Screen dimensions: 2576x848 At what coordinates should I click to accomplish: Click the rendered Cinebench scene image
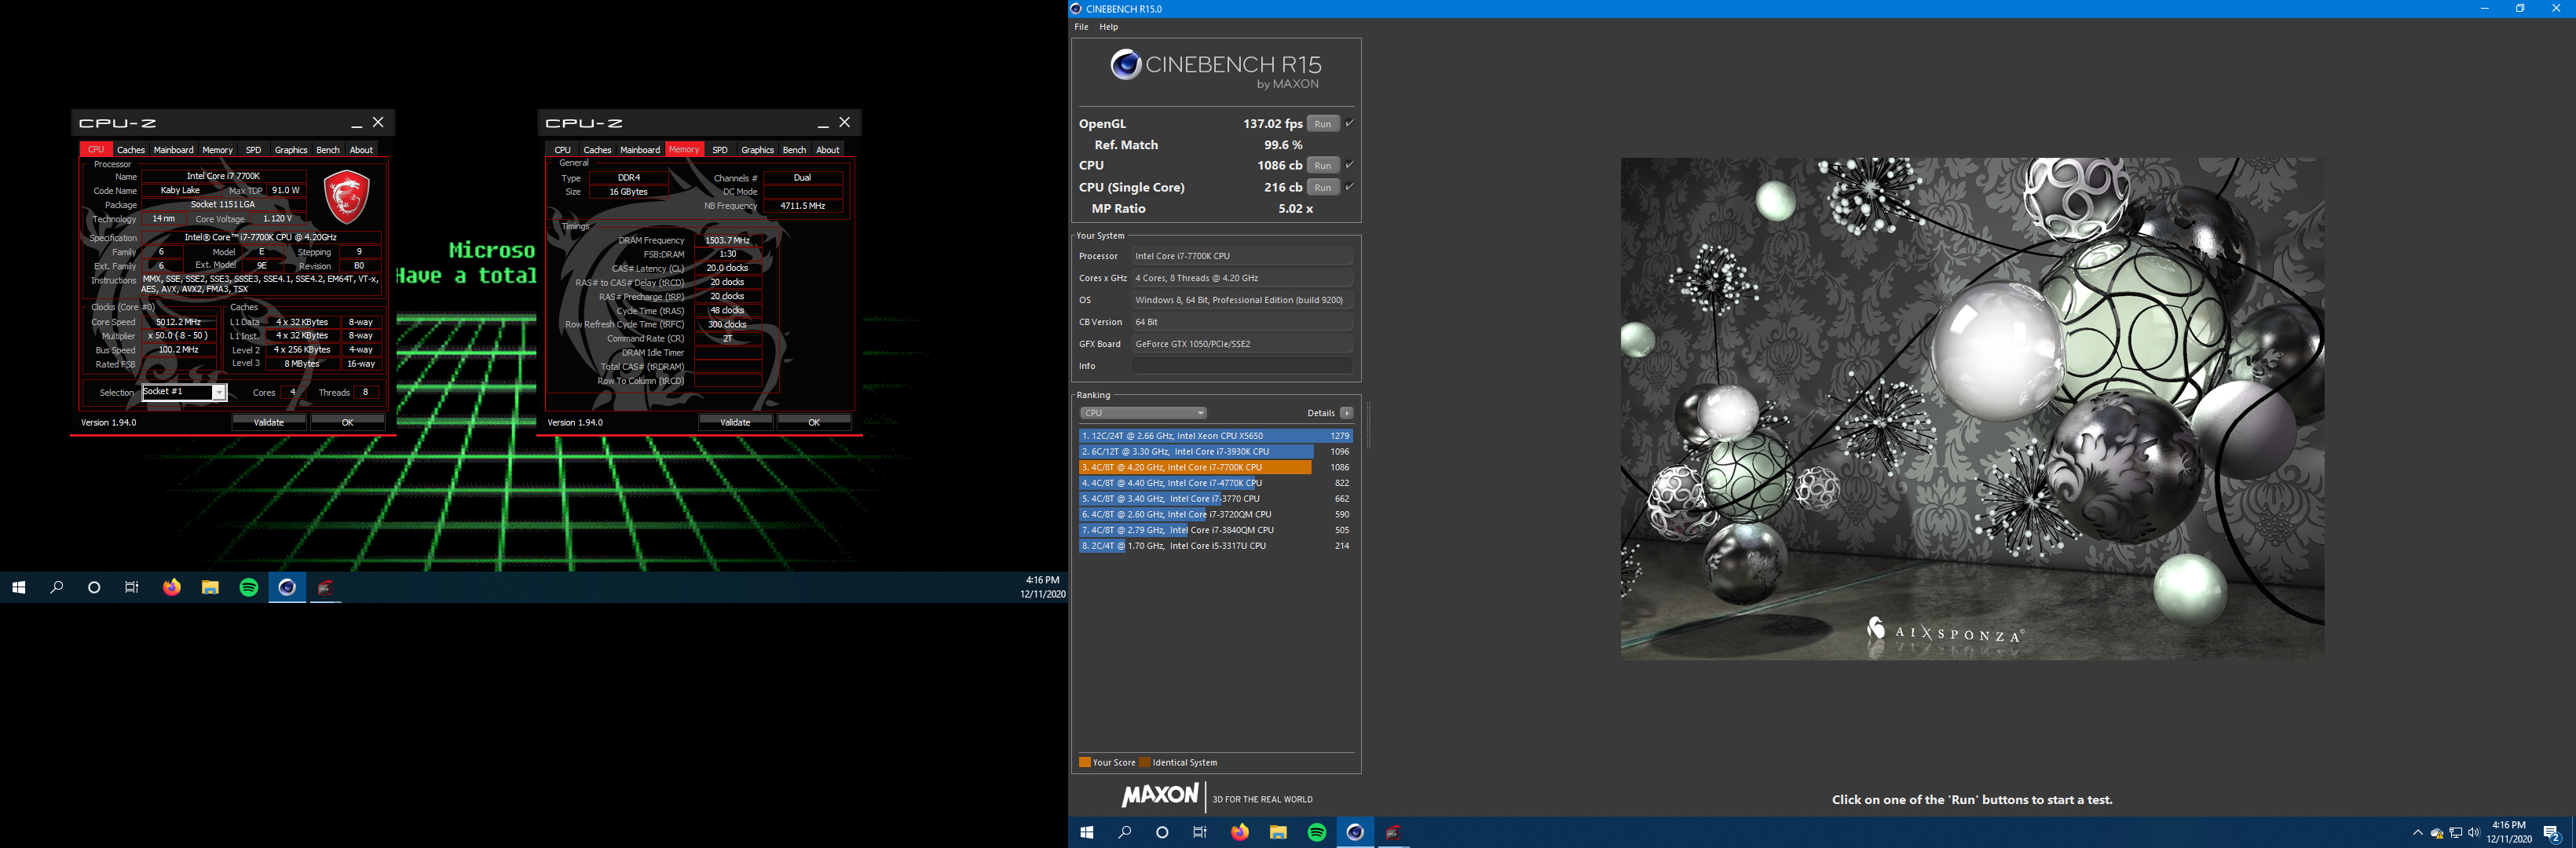point(1972,408)
